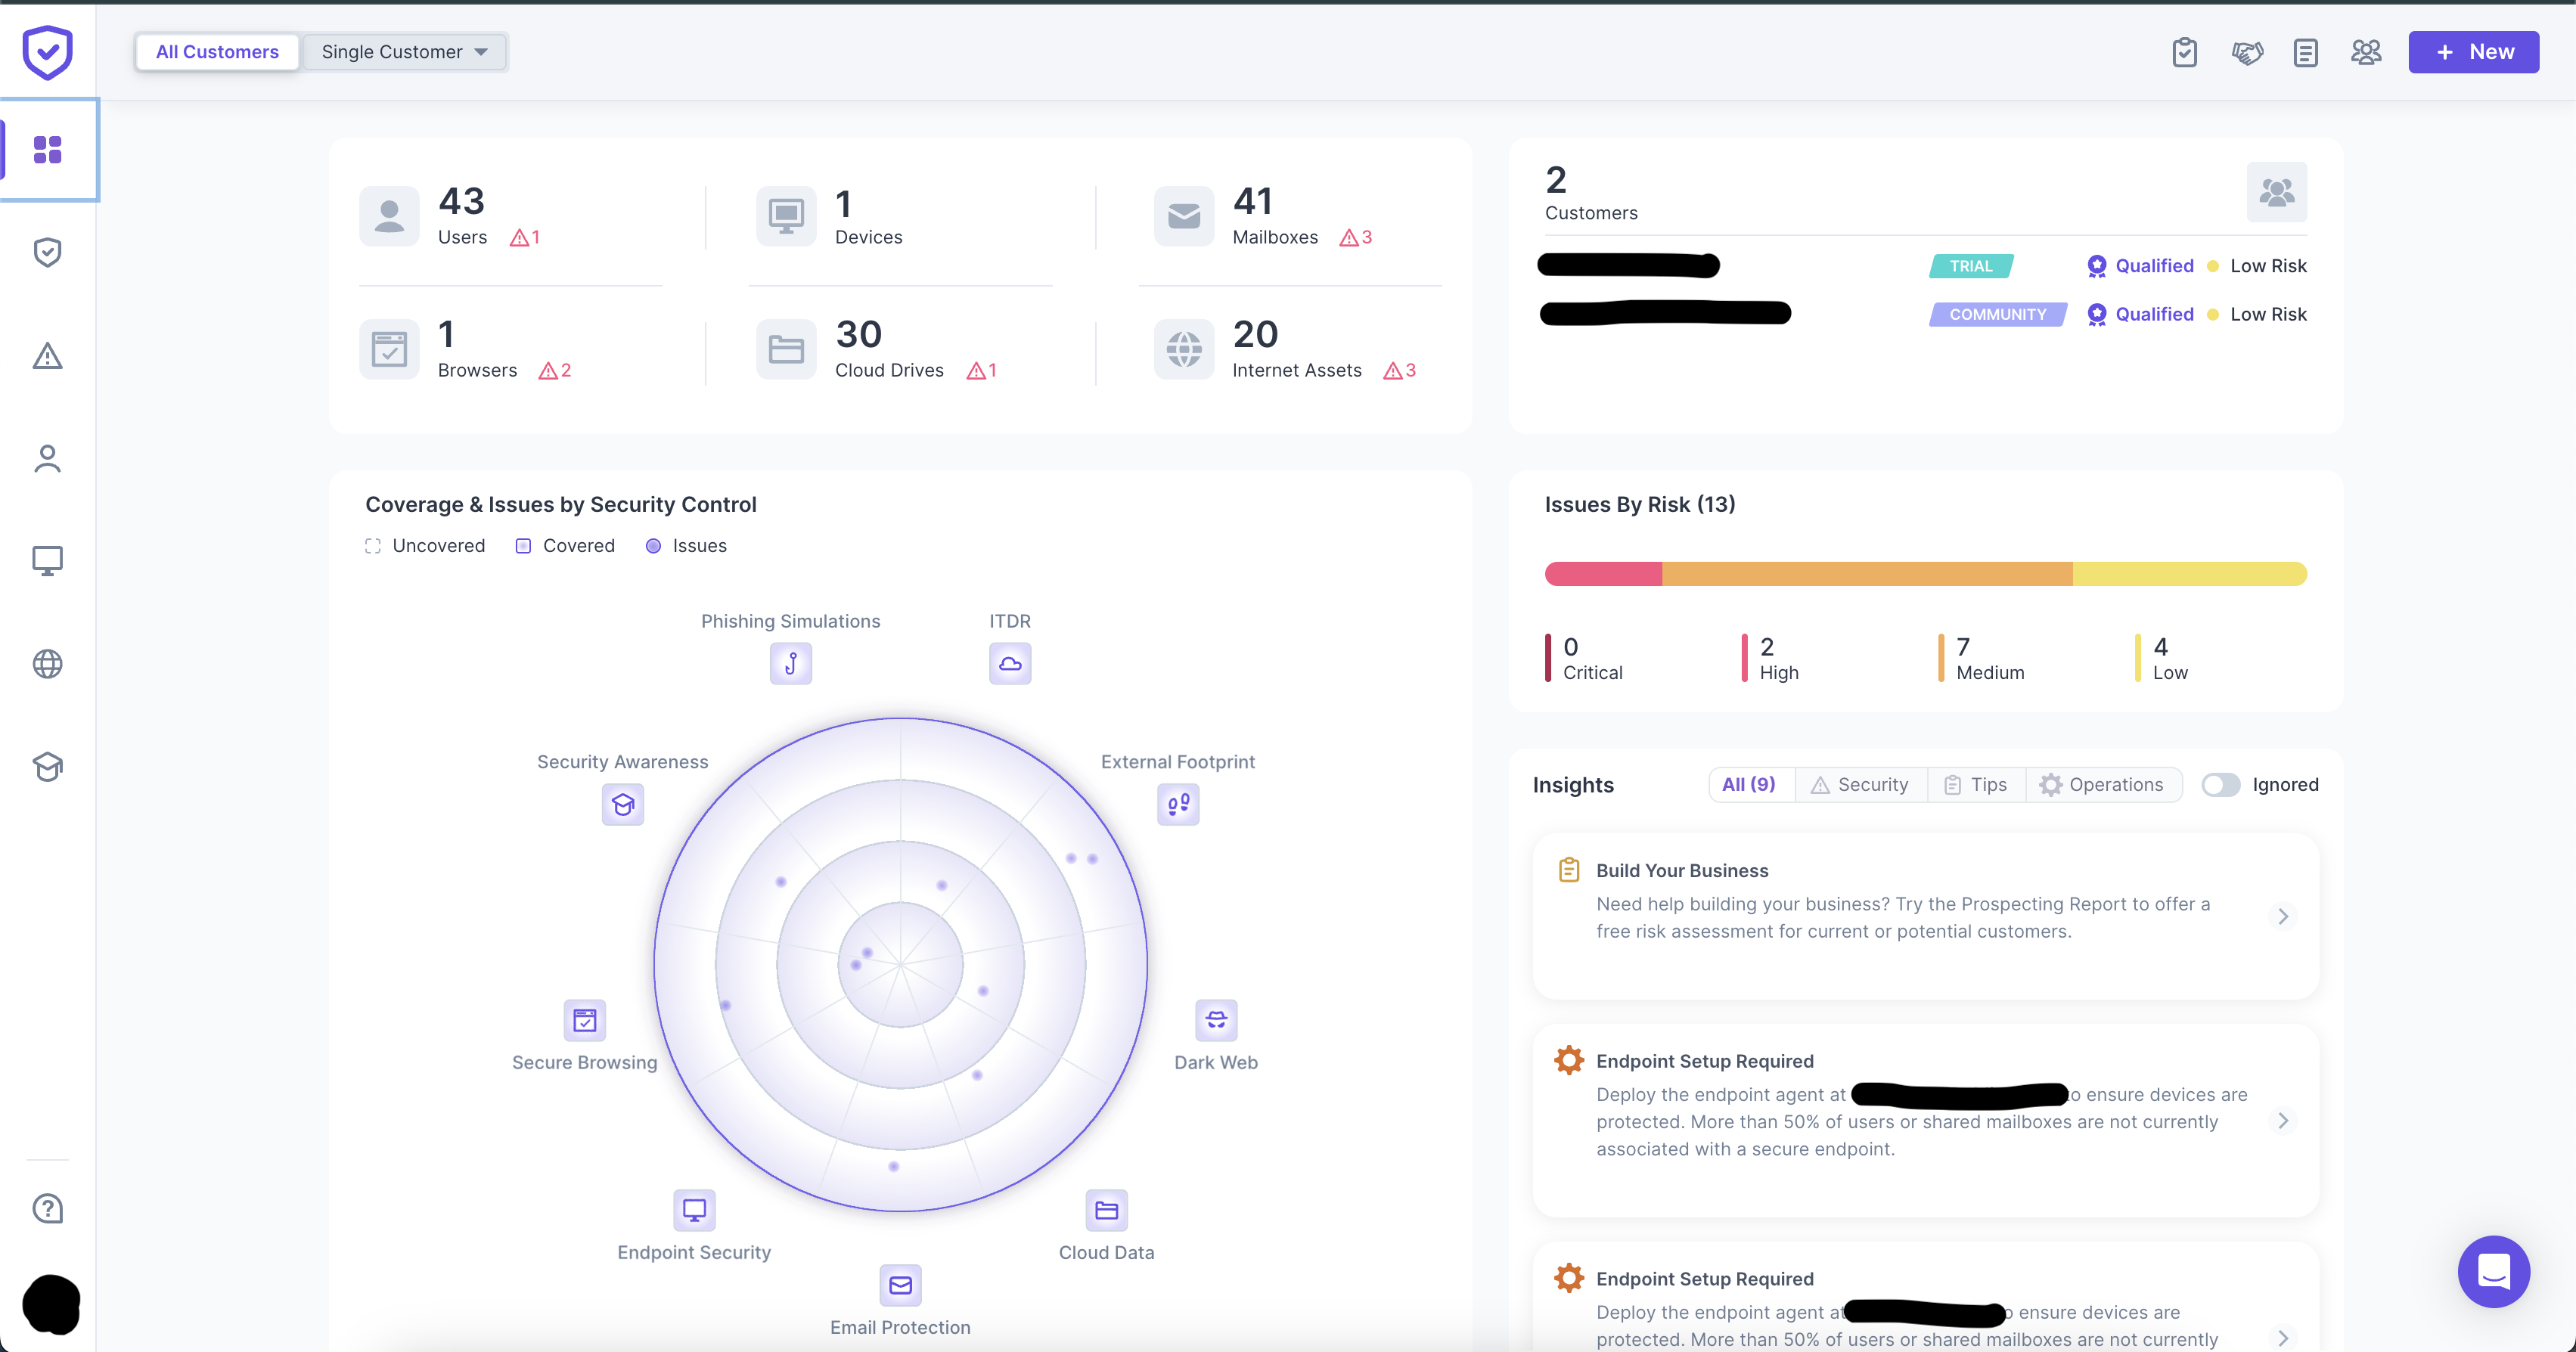Open the graduation cap sidebar icon

[47, 767]
